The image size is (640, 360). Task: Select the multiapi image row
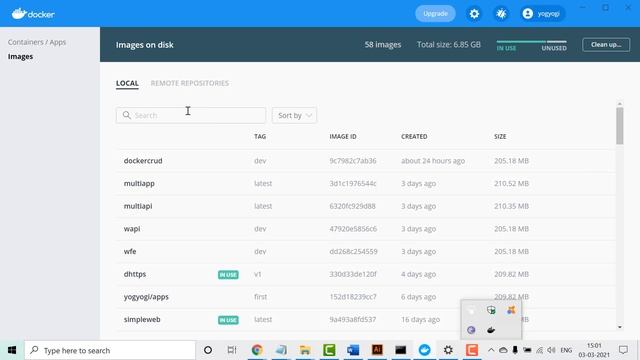[x=365, y=206]
